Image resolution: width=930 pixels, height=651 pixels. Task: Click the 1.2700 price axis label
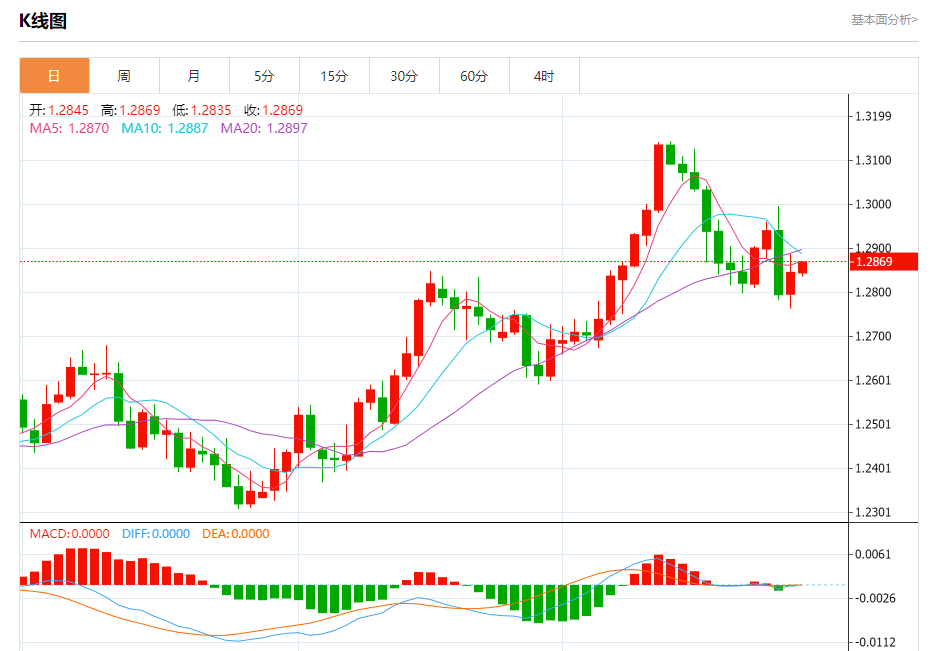pyautogui.click(x=873, y=336)
